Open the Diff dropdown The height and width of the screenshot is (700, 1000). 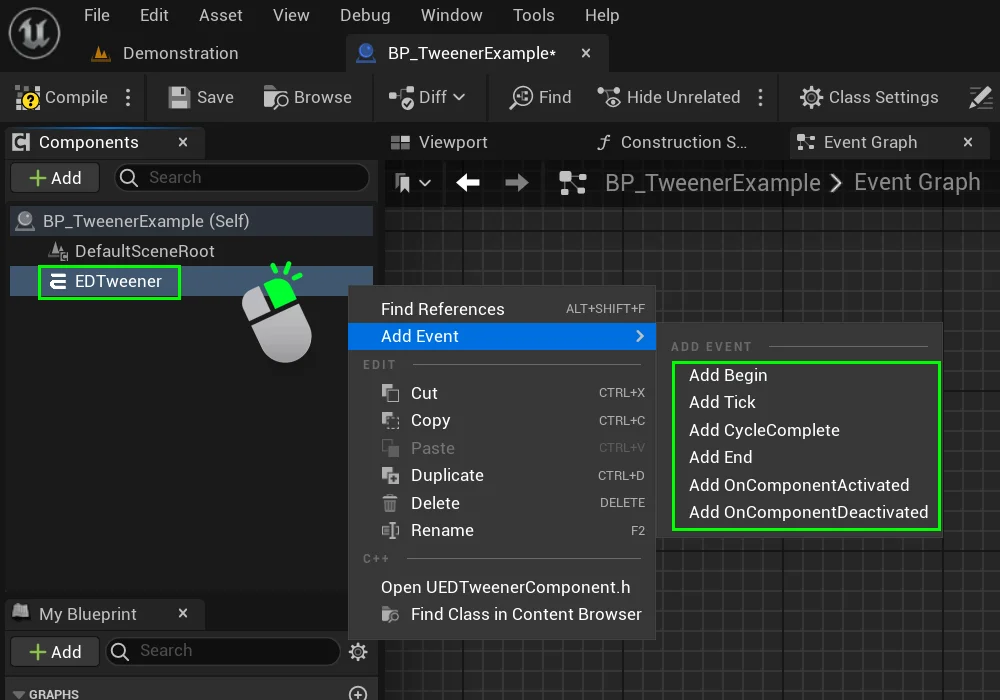click(x=428, y=97)
